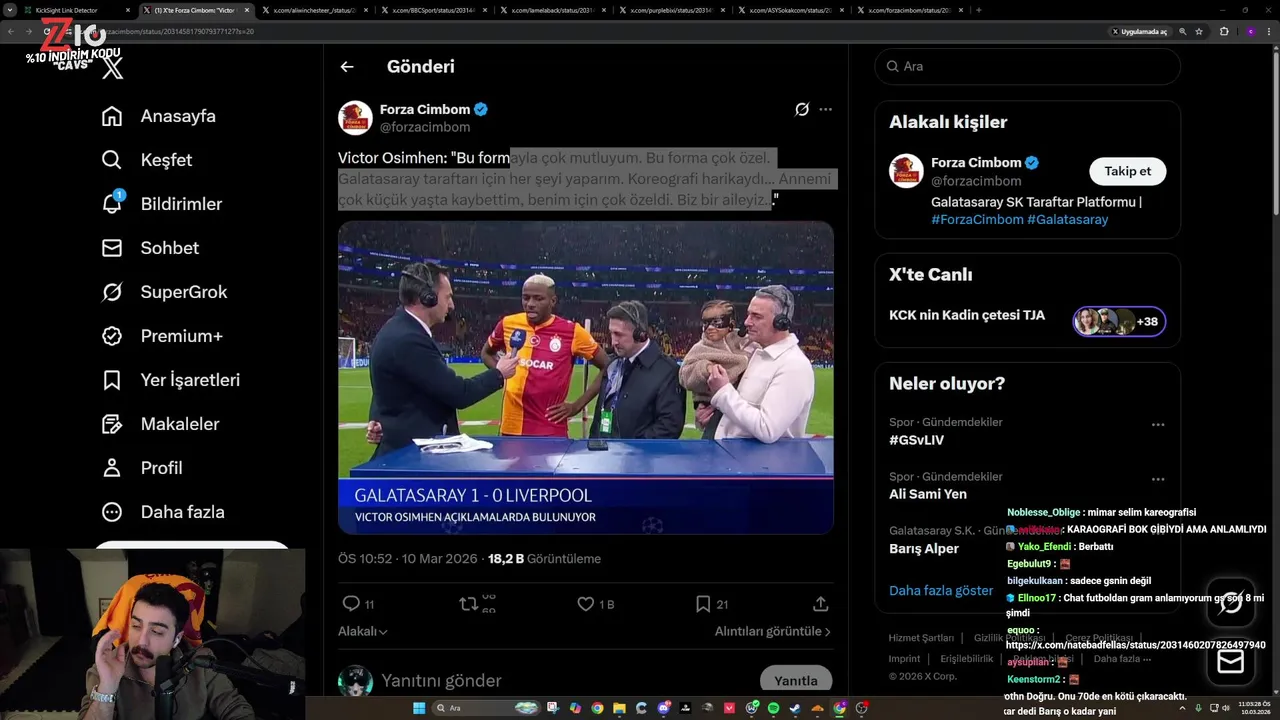
Task: Click Daha fazla footer dropdown
Action: coord(1122,659)
